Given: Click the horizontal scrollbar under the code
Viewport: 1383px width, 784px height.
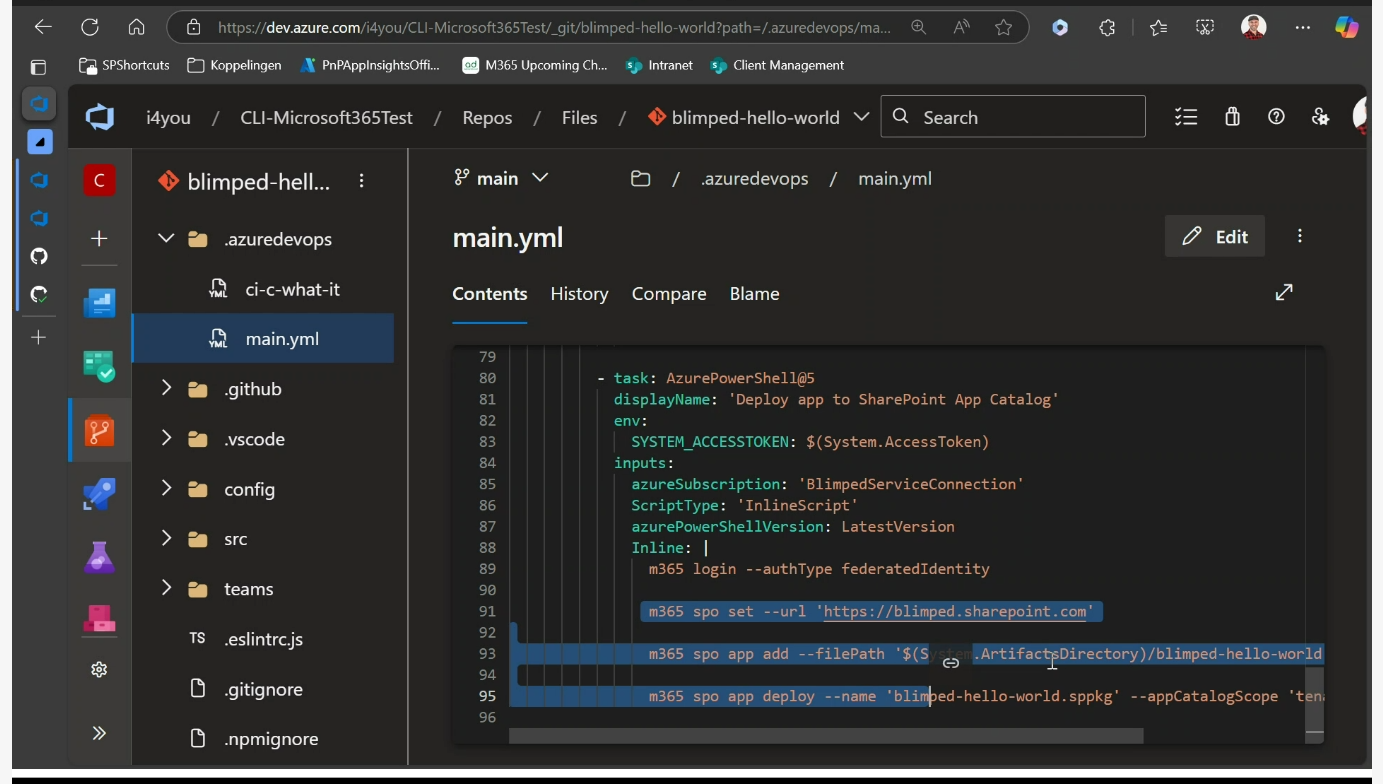Looking at the screenshot, I should (826, 736).
